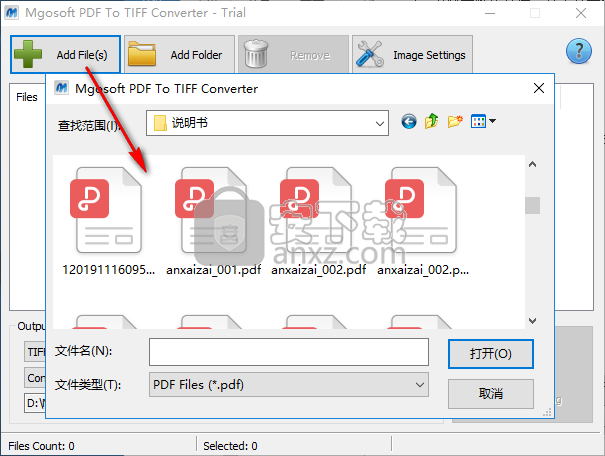Click the 打开(O) open button
Image resolution: width=605 pixels, height=456 pixels.
click(490, 354)
